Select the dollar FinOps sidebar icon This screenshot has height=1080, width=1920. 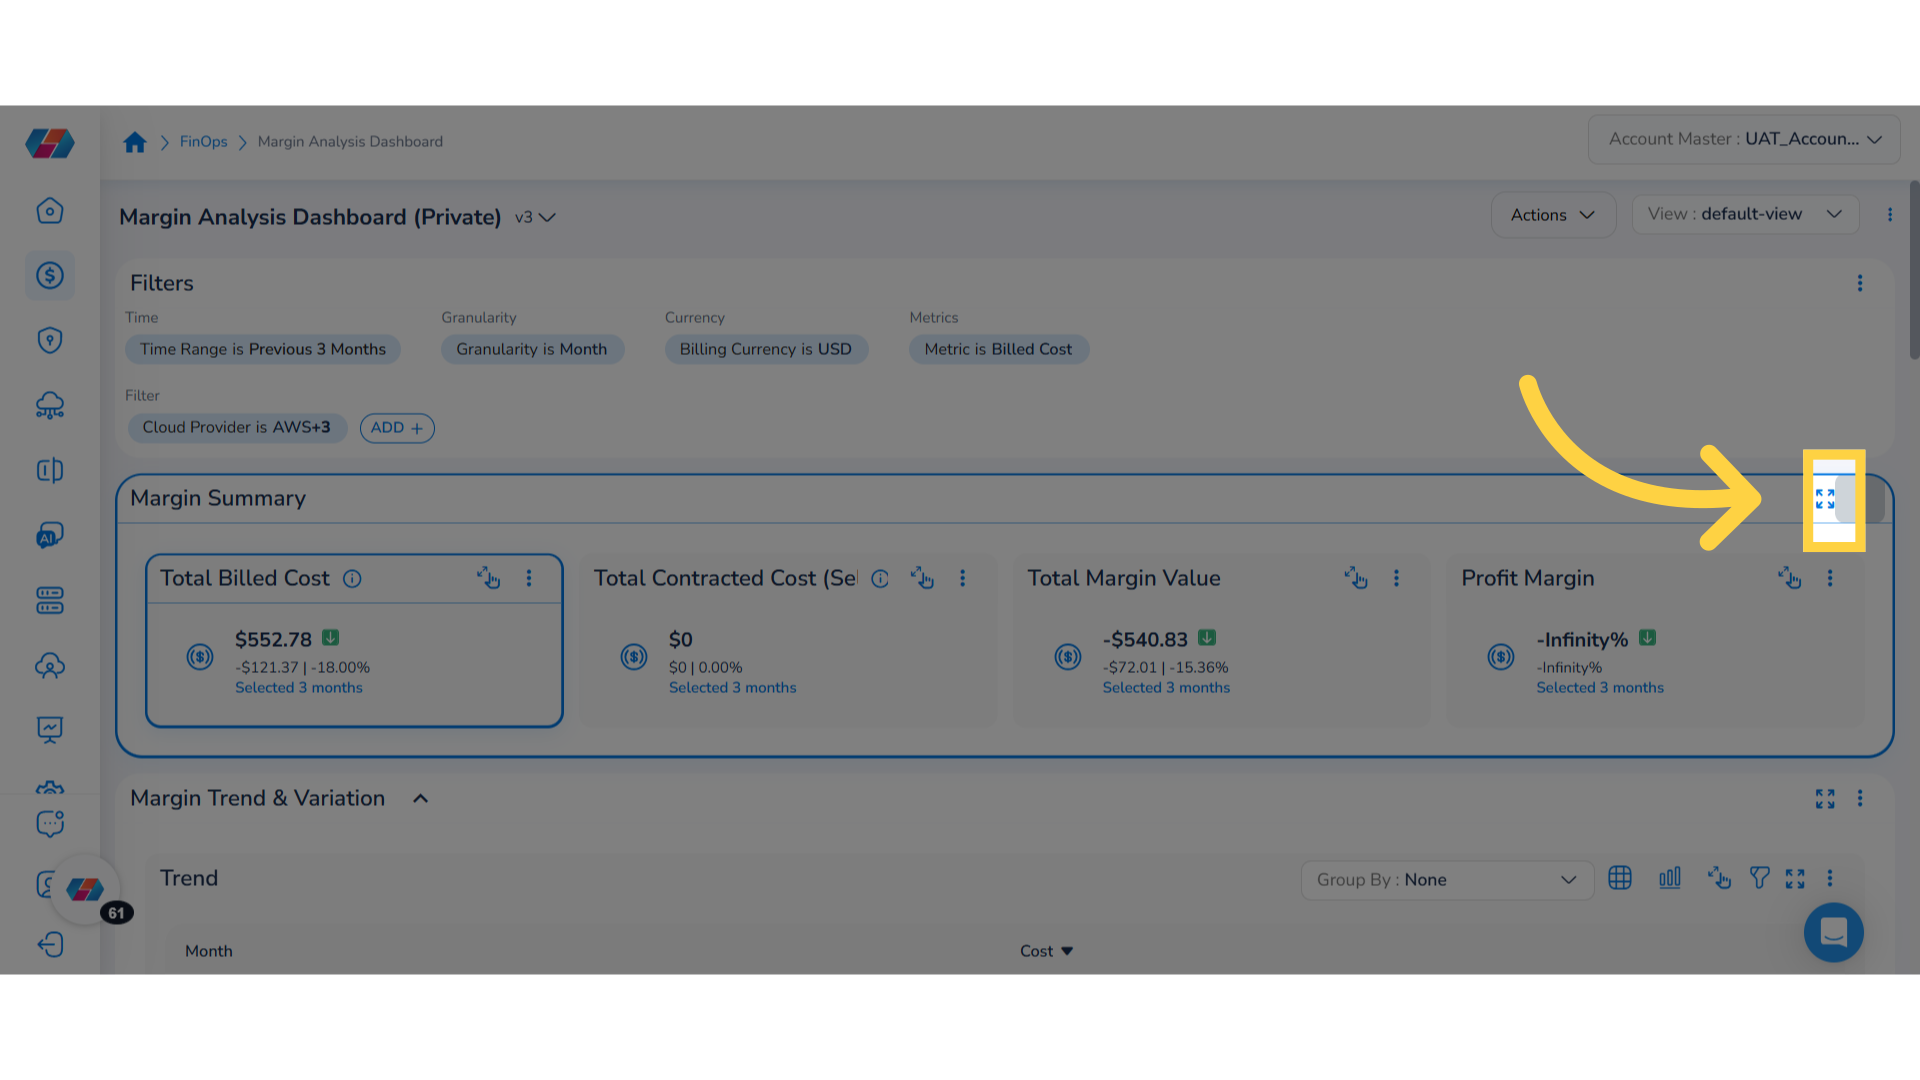pyautogui.click(x=50, y=276)
